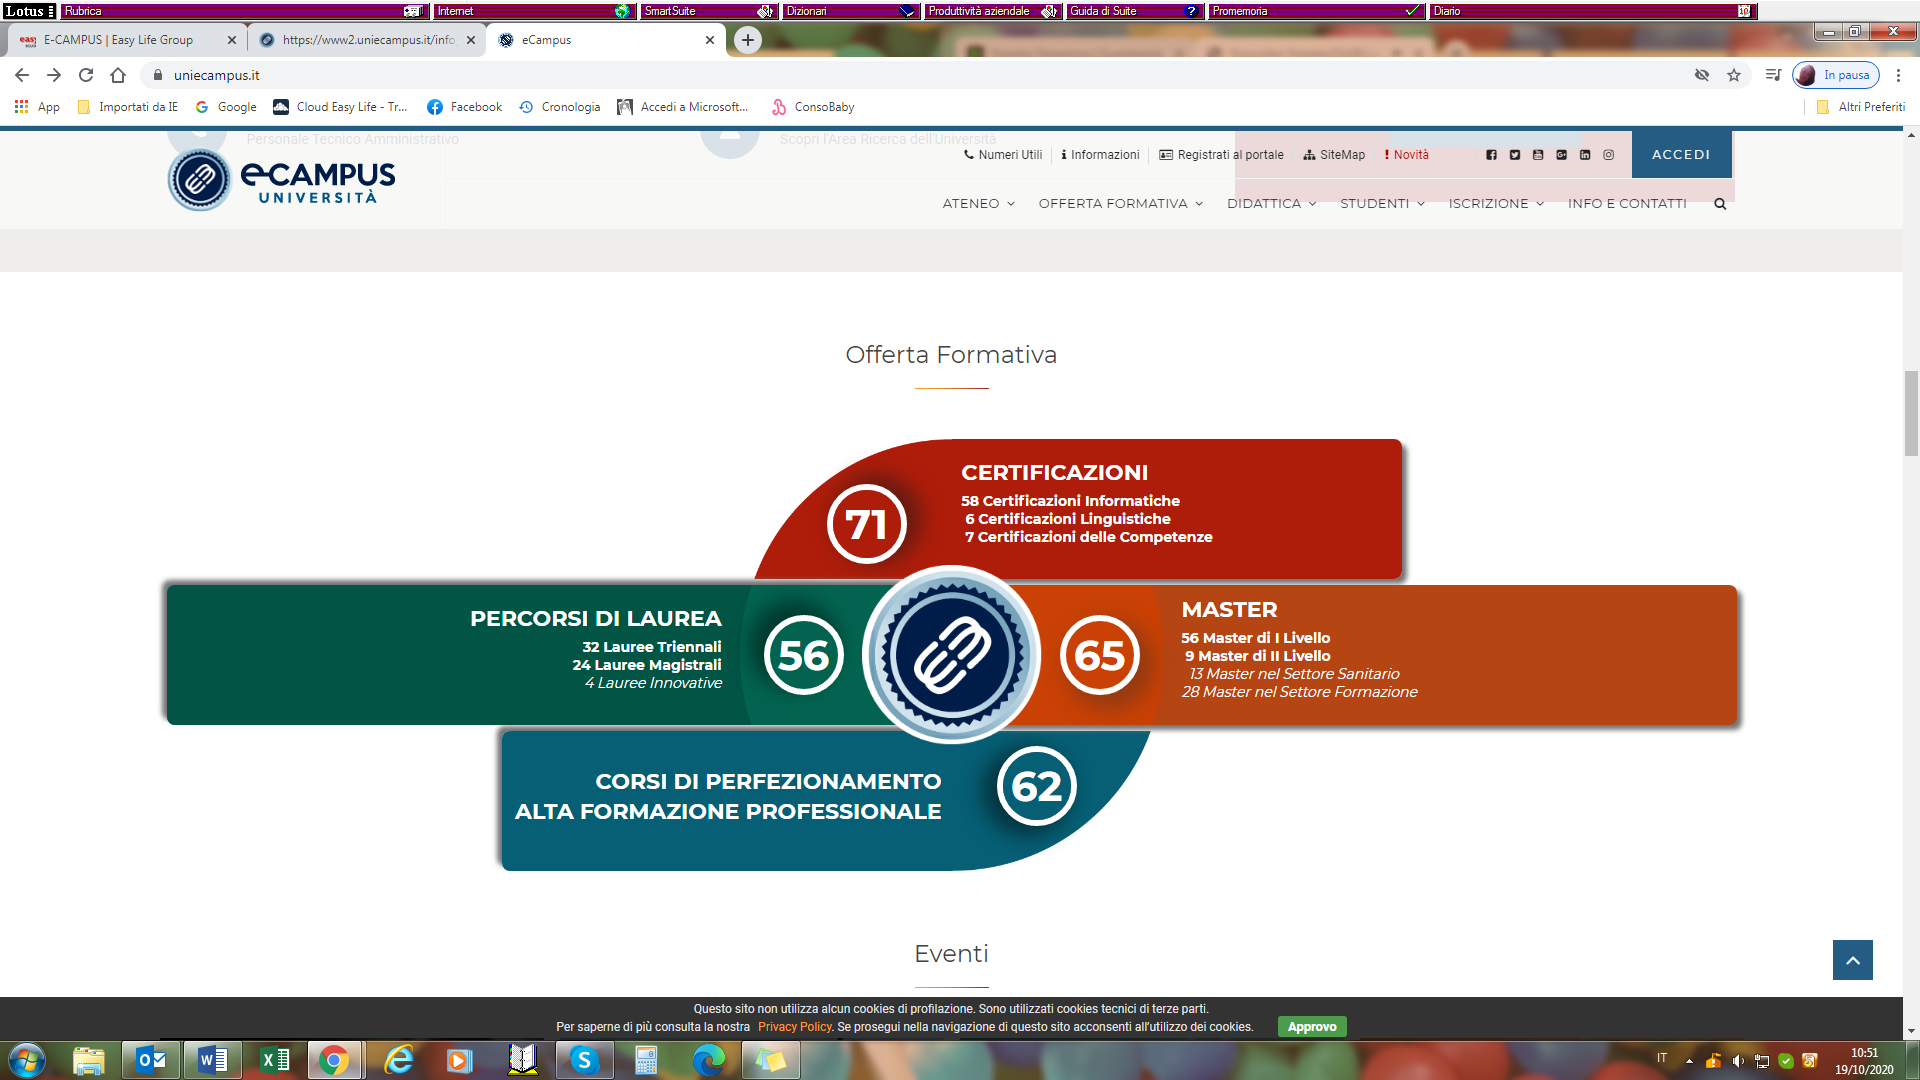
Task: Open the Facebook bookmark
Action: [464, 107]
